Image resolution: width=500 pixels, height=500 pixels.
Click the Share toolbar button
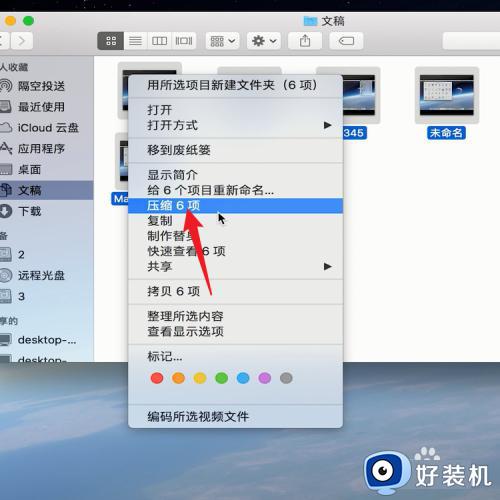(x=305, y=41)
